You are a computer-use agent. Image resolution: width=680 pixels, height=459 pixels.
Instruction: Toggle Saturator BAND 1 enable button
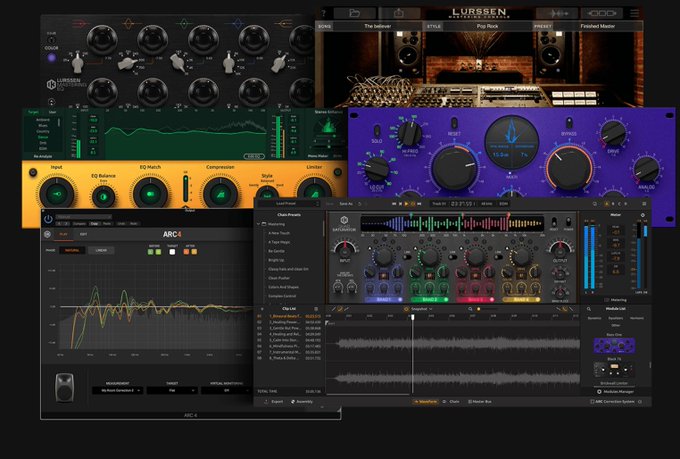[x=400, y=299]
